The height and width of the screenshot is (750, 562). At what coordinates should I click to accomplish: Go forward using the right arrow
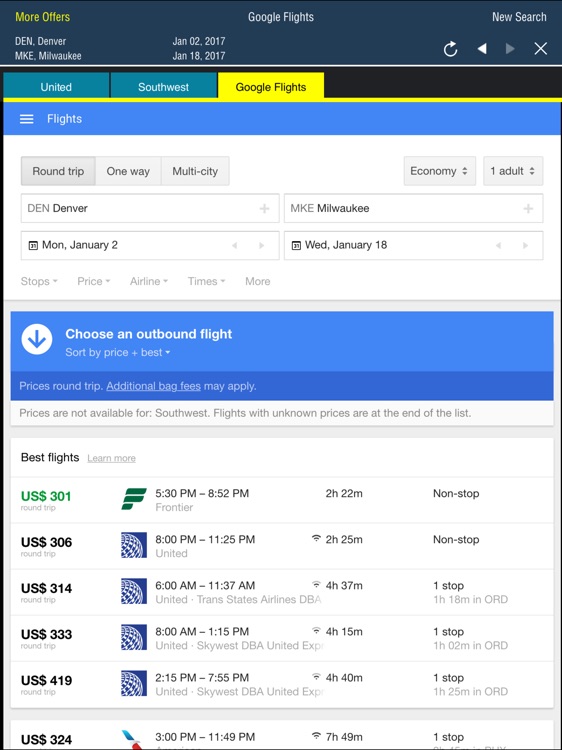pyautogui.click(x=510, y=49)
